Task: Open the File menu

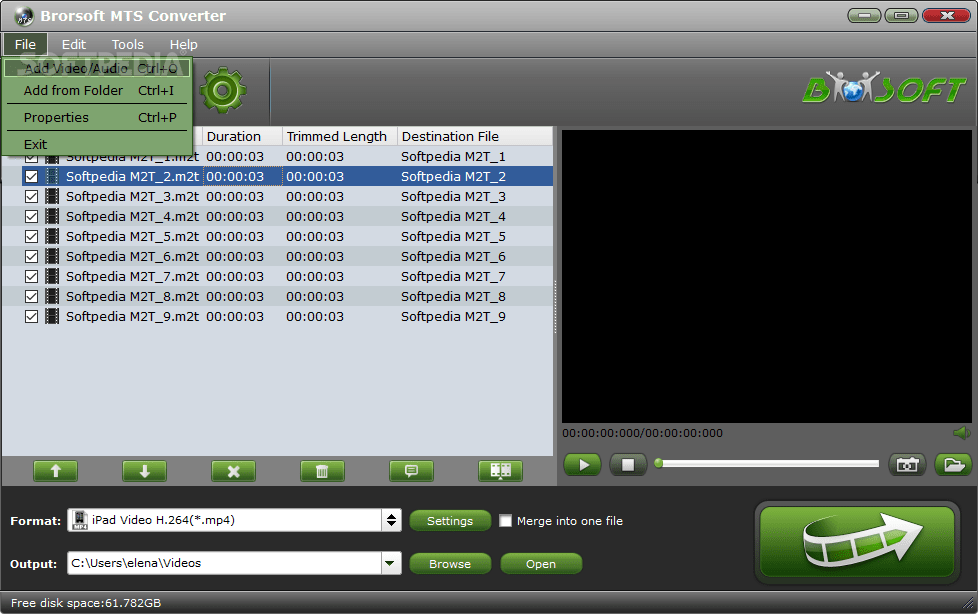Action: pyautogui.click(x=25, y=44)
